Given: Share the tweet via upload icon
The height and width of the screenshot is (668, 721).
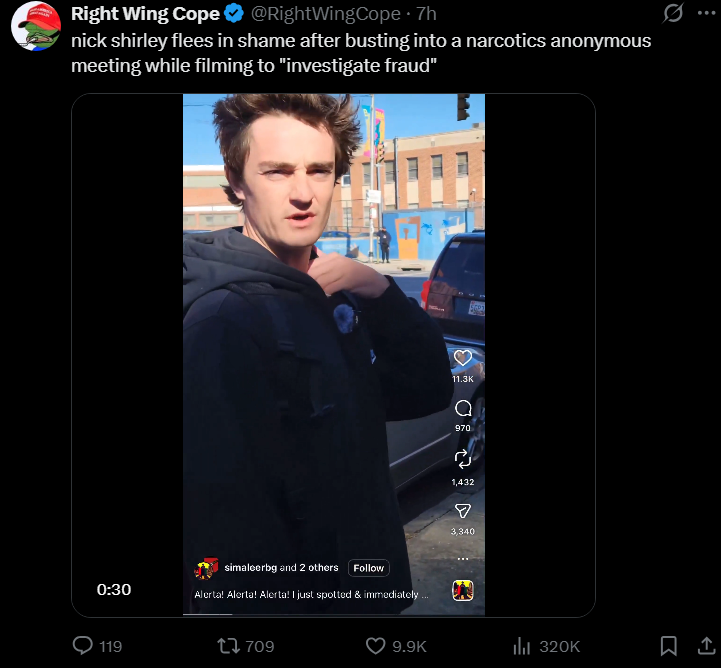Looking at the screenshot, I should tap(706, 646).
